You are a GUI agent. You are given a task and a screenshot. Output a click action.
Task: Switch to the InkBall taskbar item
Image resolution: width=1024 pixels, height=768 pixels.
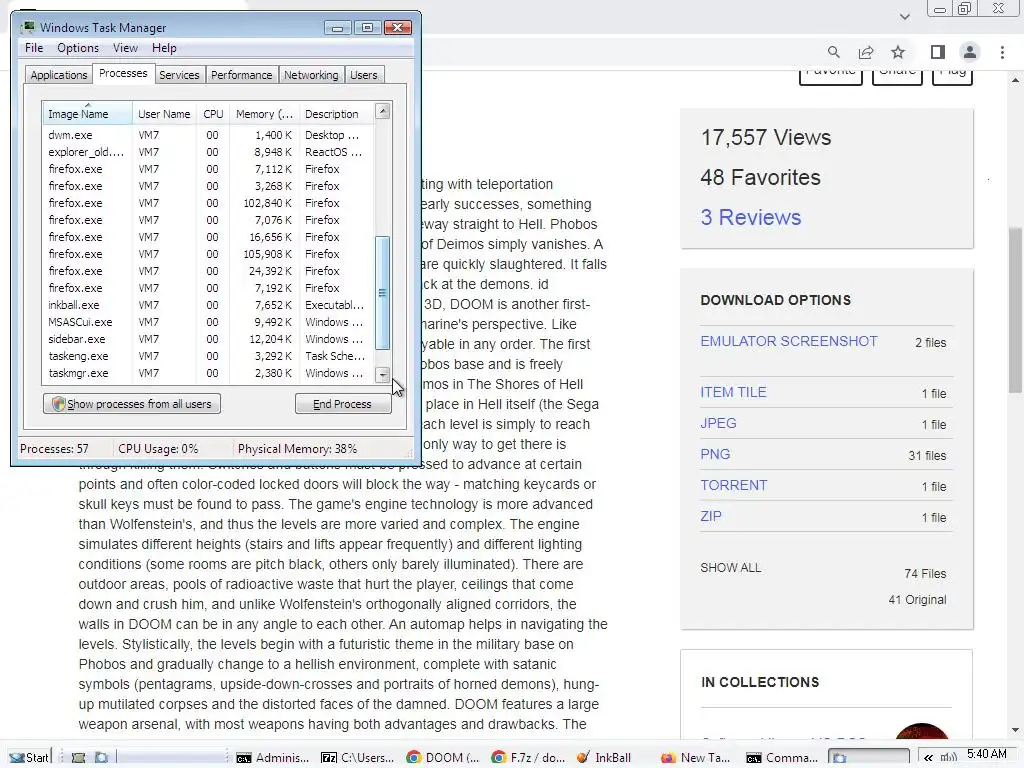pos(605,758)
